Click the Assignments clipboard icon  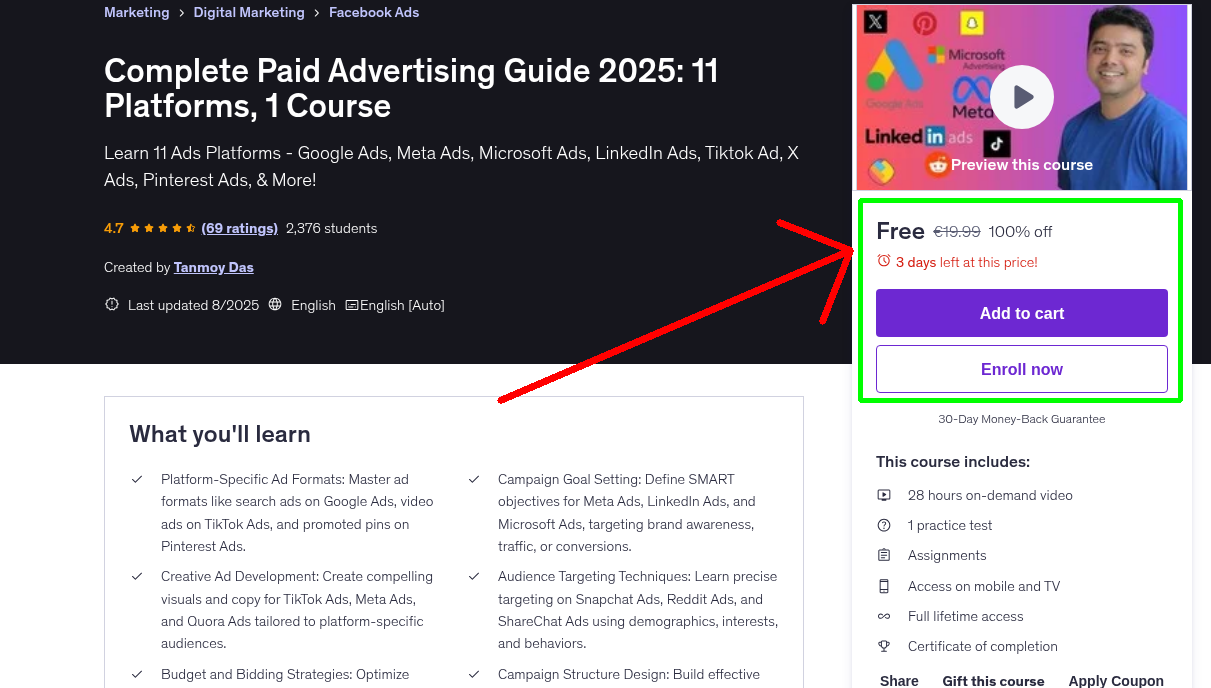click(x=884, y=555)
